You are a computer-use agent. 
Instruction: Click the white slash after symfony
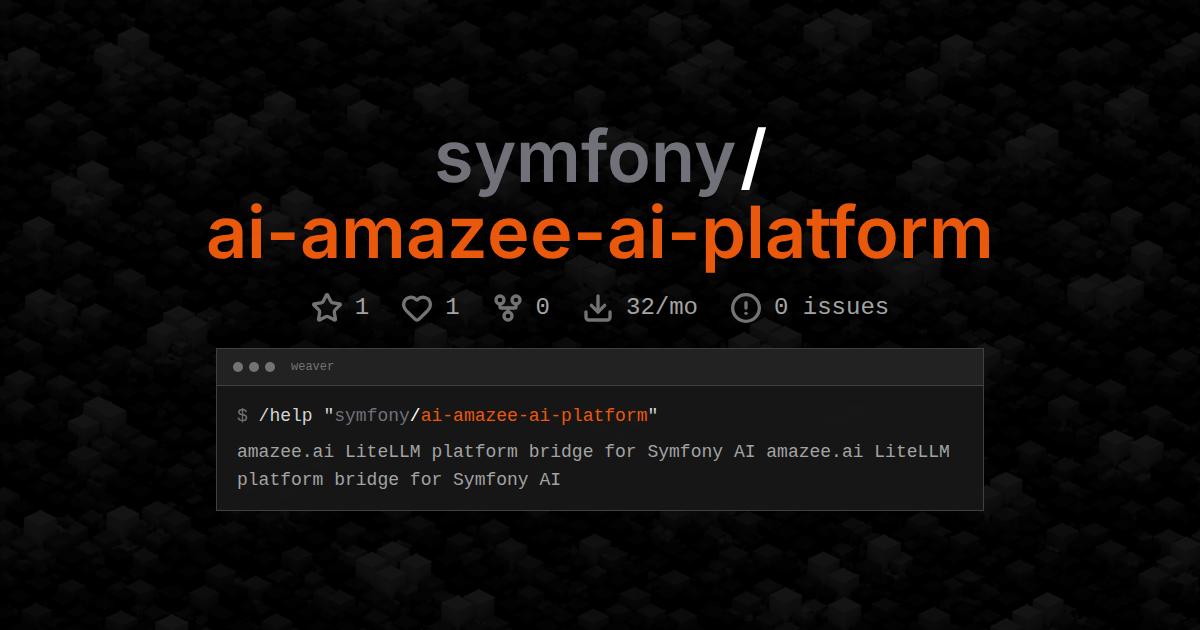click(x=752, y=160)
